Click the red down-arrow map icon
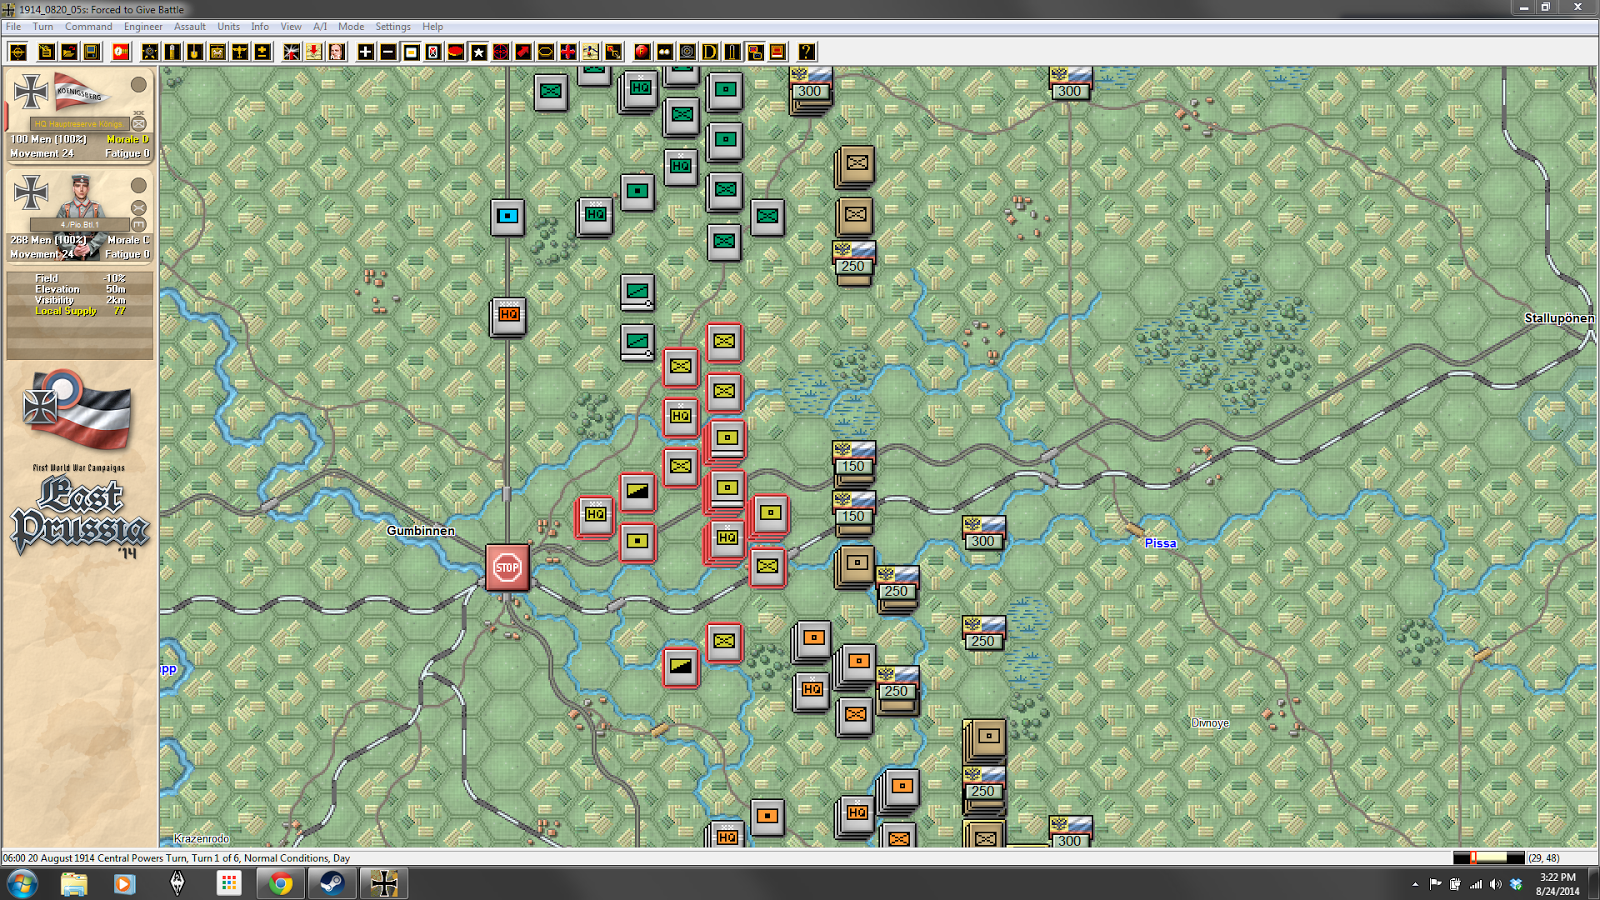Viewport: 1600px width, 900px height. pyautogui.click(x=314, y=52)
